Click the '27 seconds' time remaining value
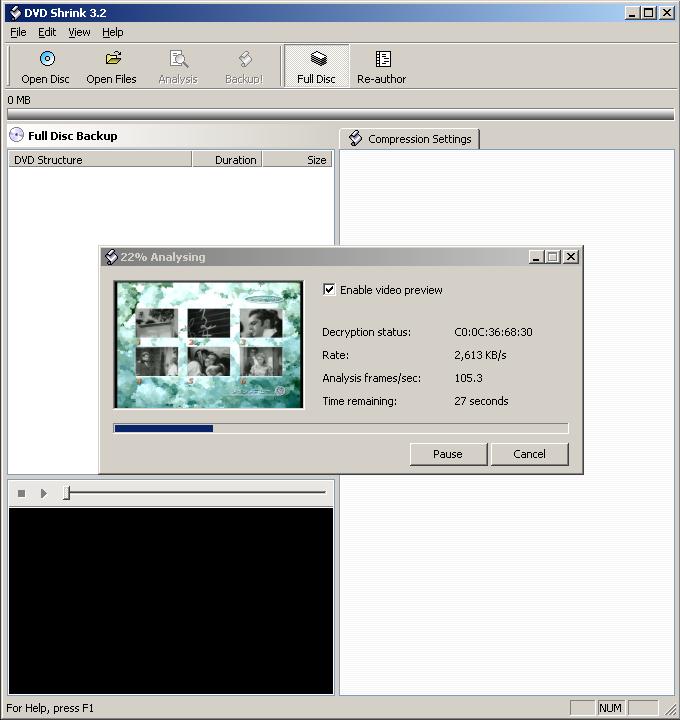The height and width of the screenshot is (720, 680). (x=481, y=401)
